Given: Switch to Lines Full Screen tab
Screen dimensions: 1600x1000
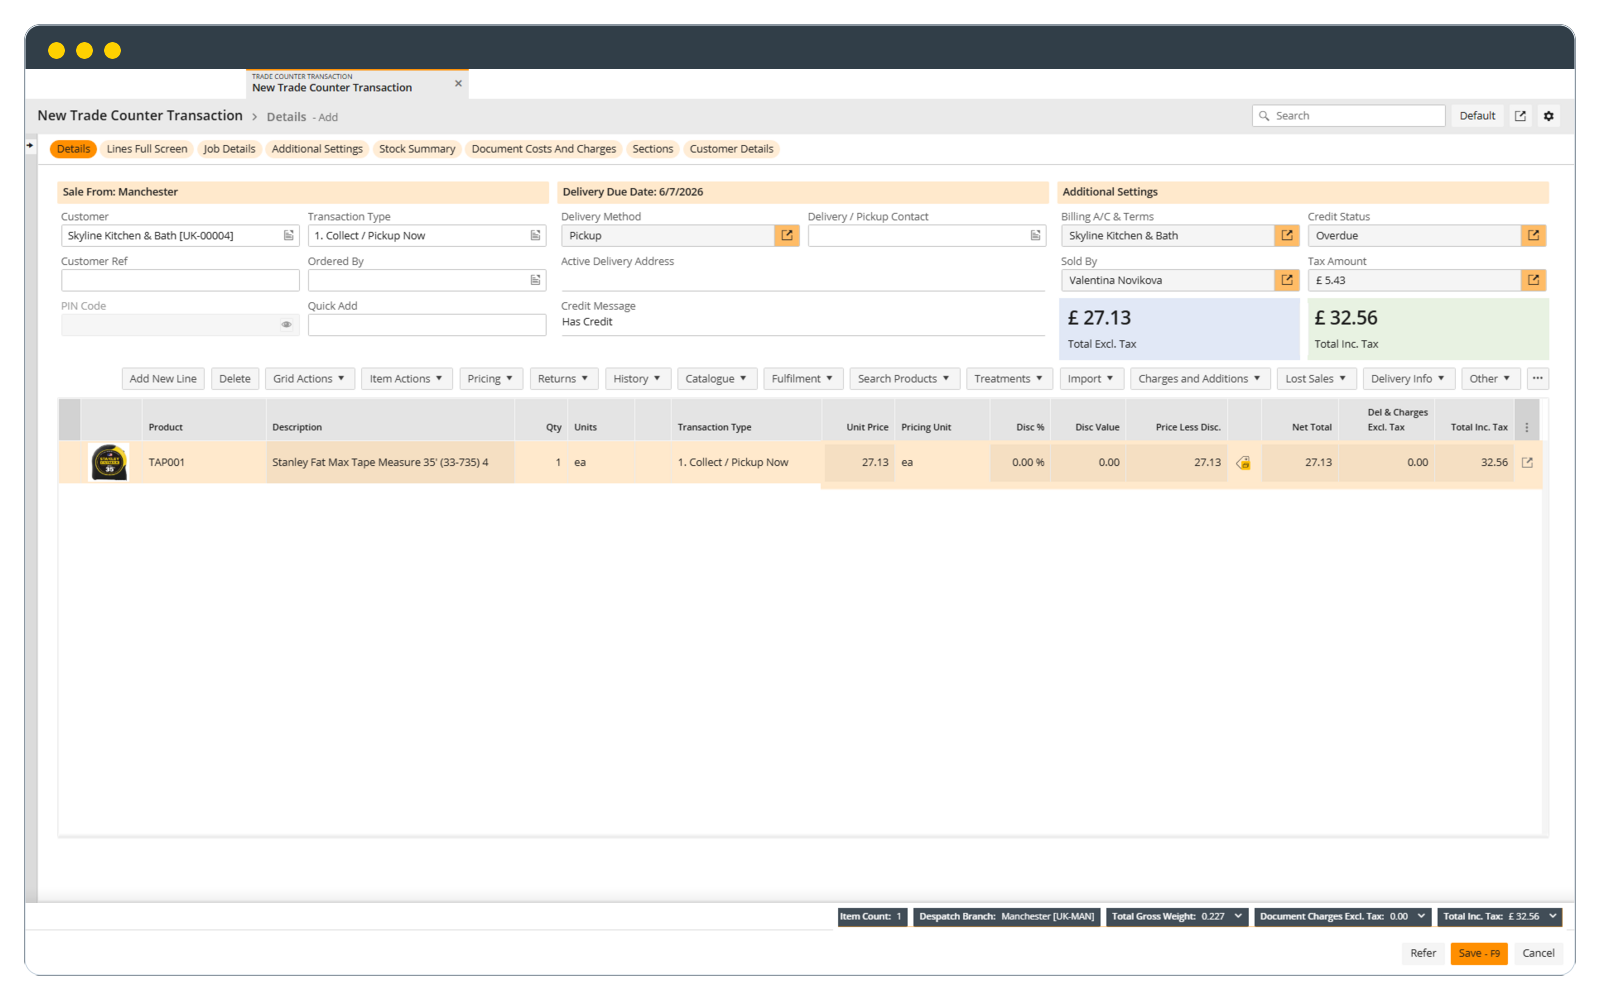Looking at the screenshot, I should click(147, 149).
